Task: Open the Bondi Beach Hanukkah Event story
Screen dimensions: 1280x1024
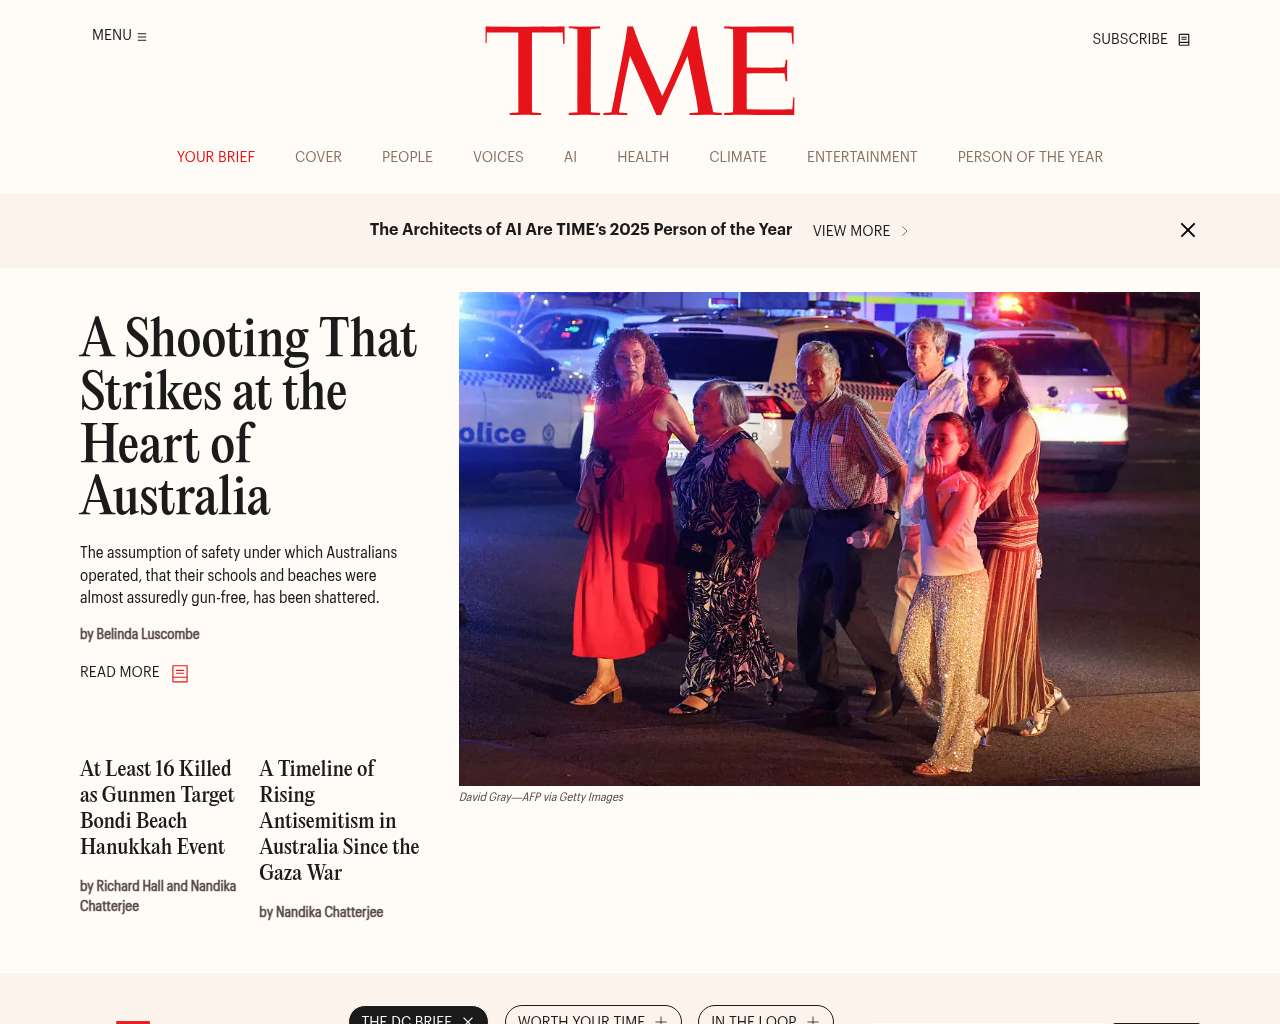Action: point(157,807)
